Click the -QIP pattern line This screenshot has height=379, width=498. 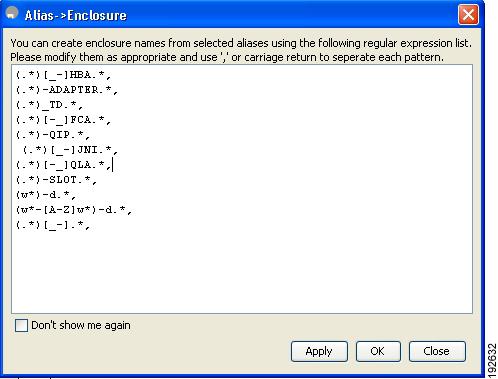[53, 135]
